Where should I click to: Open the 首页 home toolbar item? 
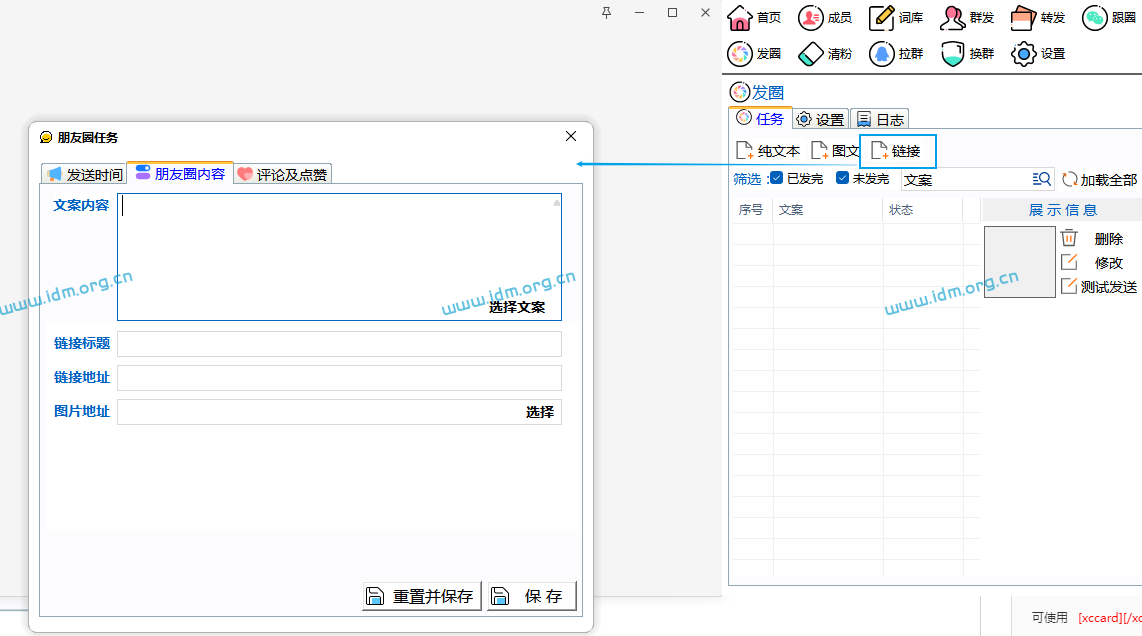pyautogui.click(x=755, y=17)
